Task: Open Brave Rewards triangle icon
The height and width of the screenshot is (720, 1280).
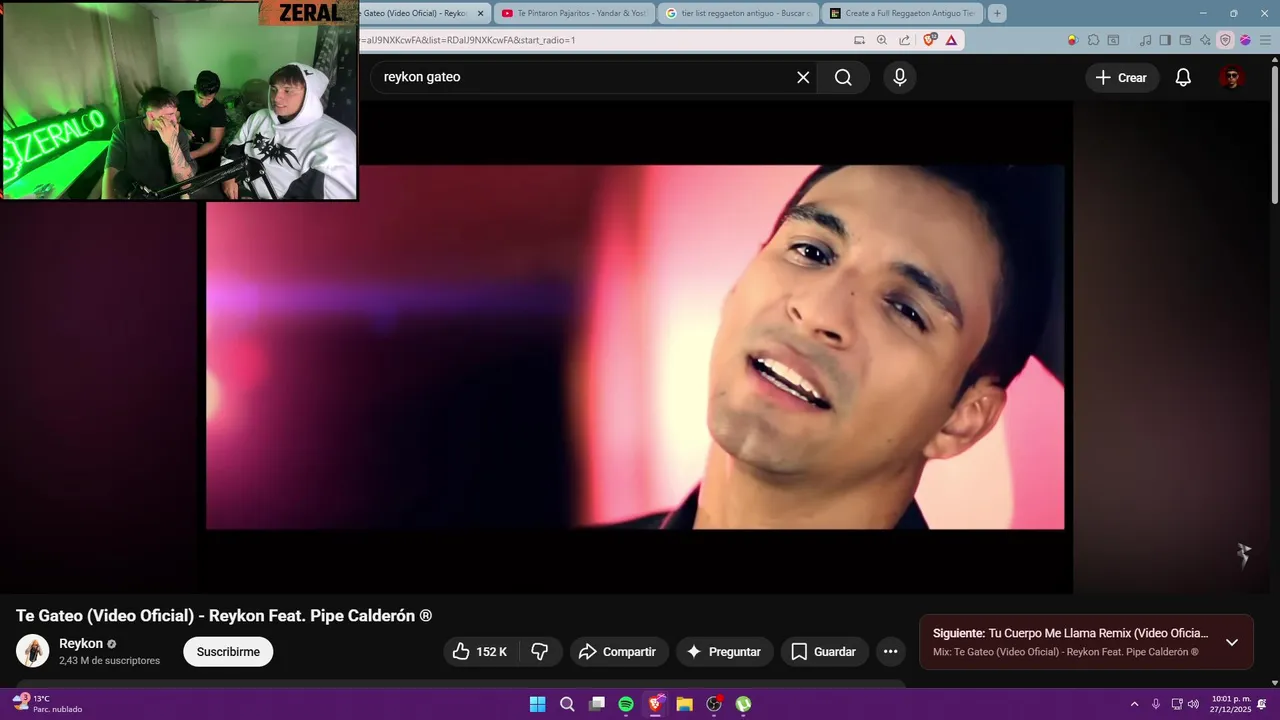Action: click(x=951, y=40)
